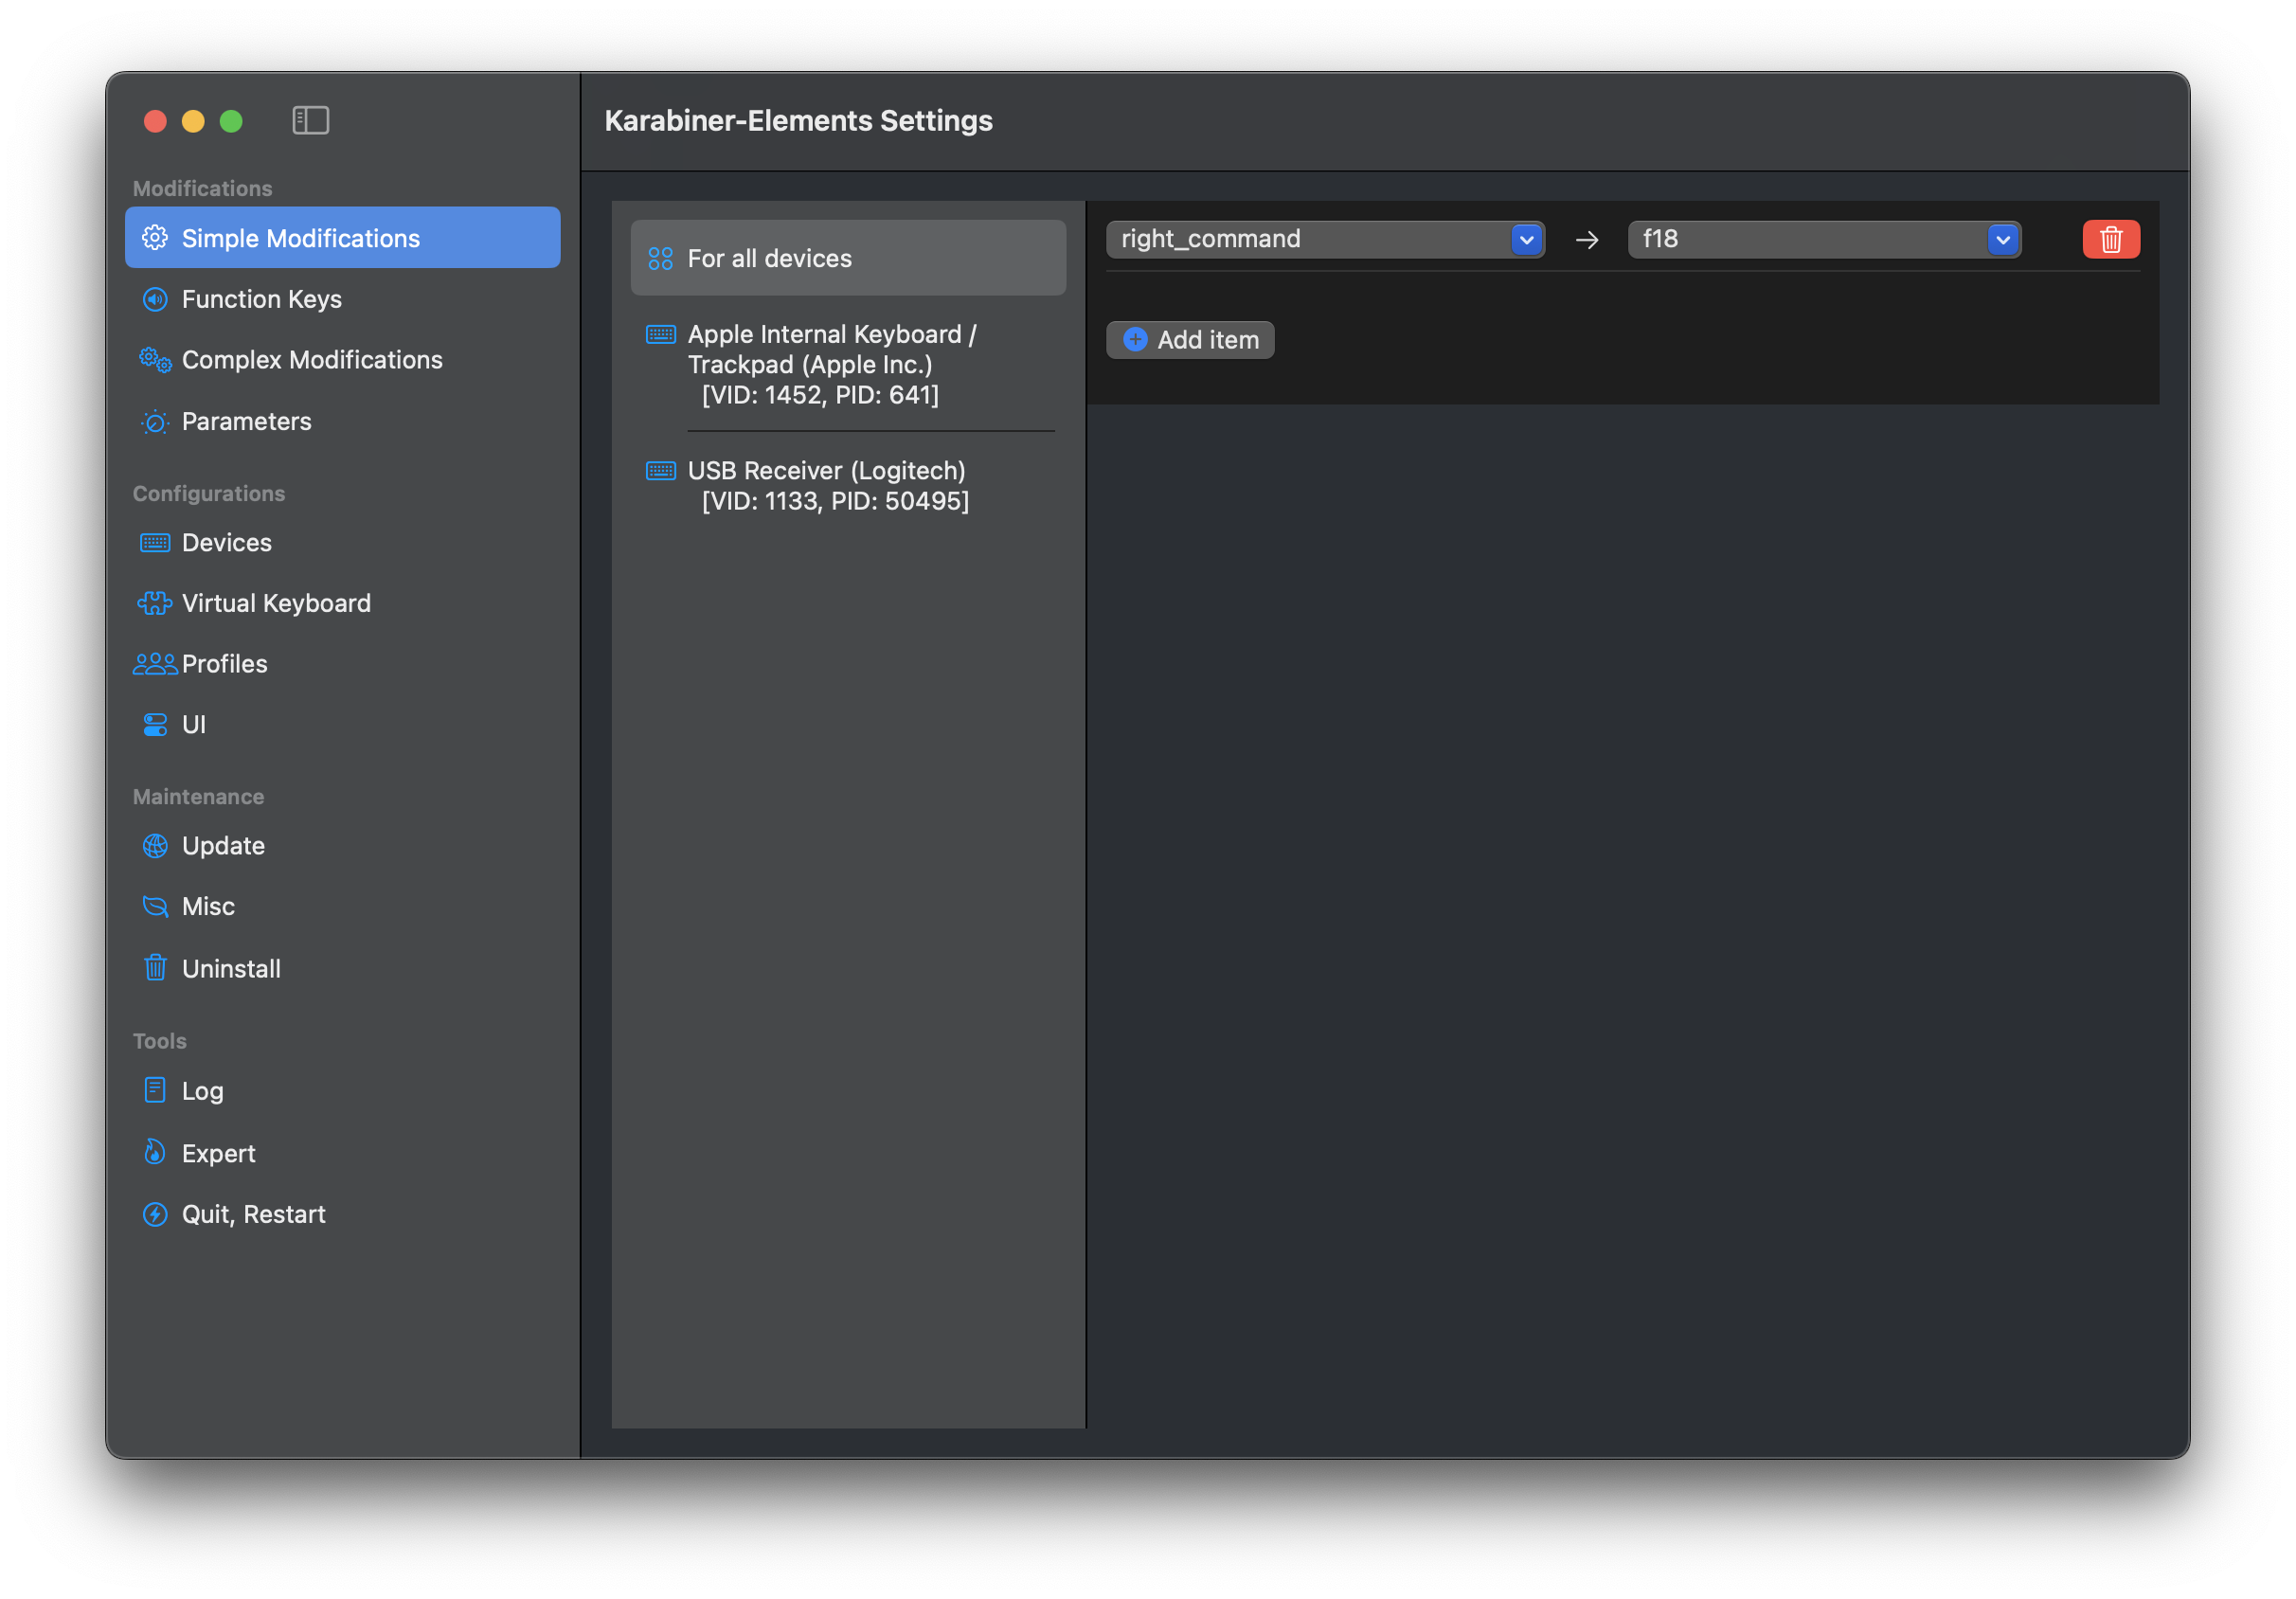2296x1599 pixels.
Task: Open Simple Modifications section
Action: pyautogui.click(x=342, y=238)
